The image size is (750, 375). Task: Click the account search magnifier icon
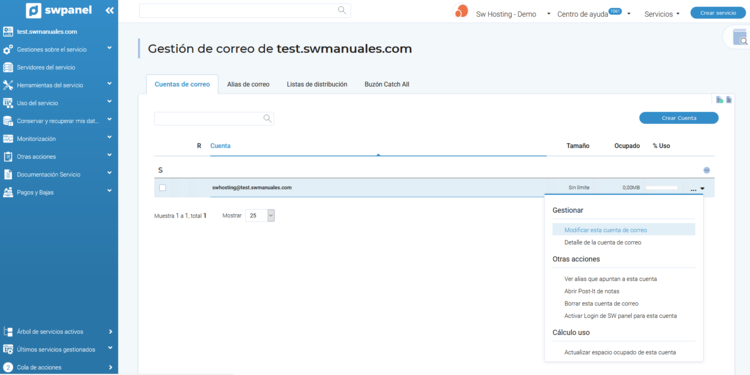click(267, 119)
